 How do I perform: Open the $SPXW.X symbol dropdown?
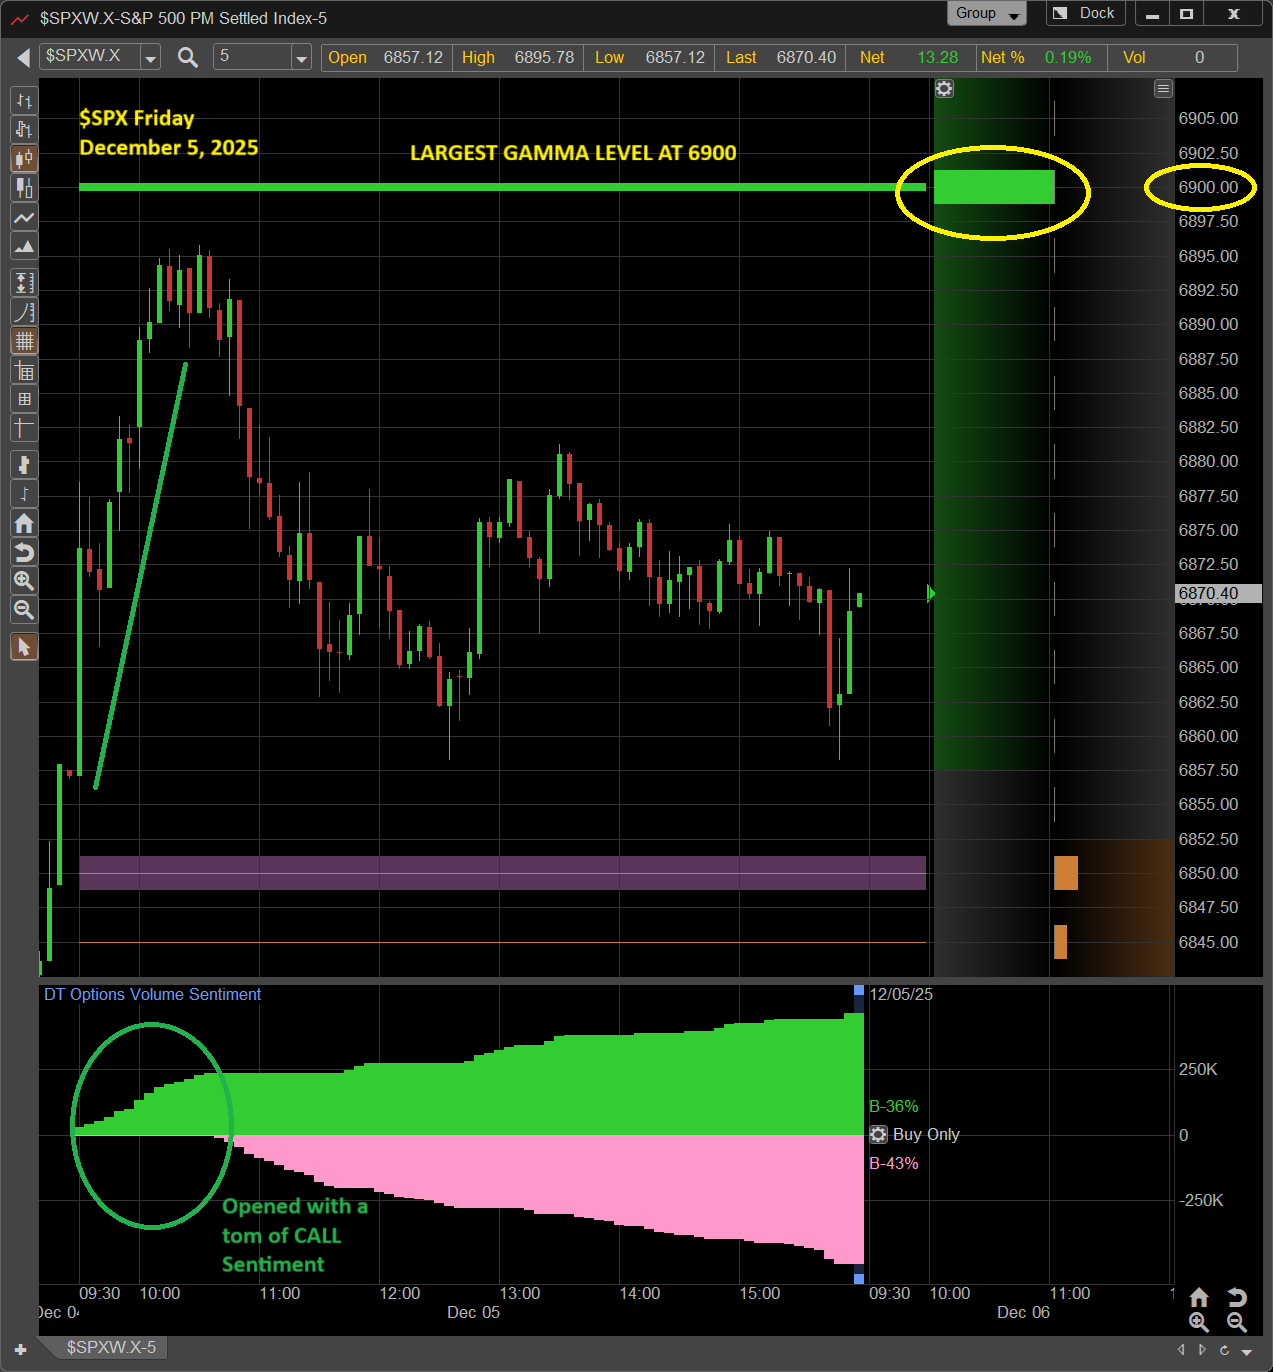click(150, 58)
